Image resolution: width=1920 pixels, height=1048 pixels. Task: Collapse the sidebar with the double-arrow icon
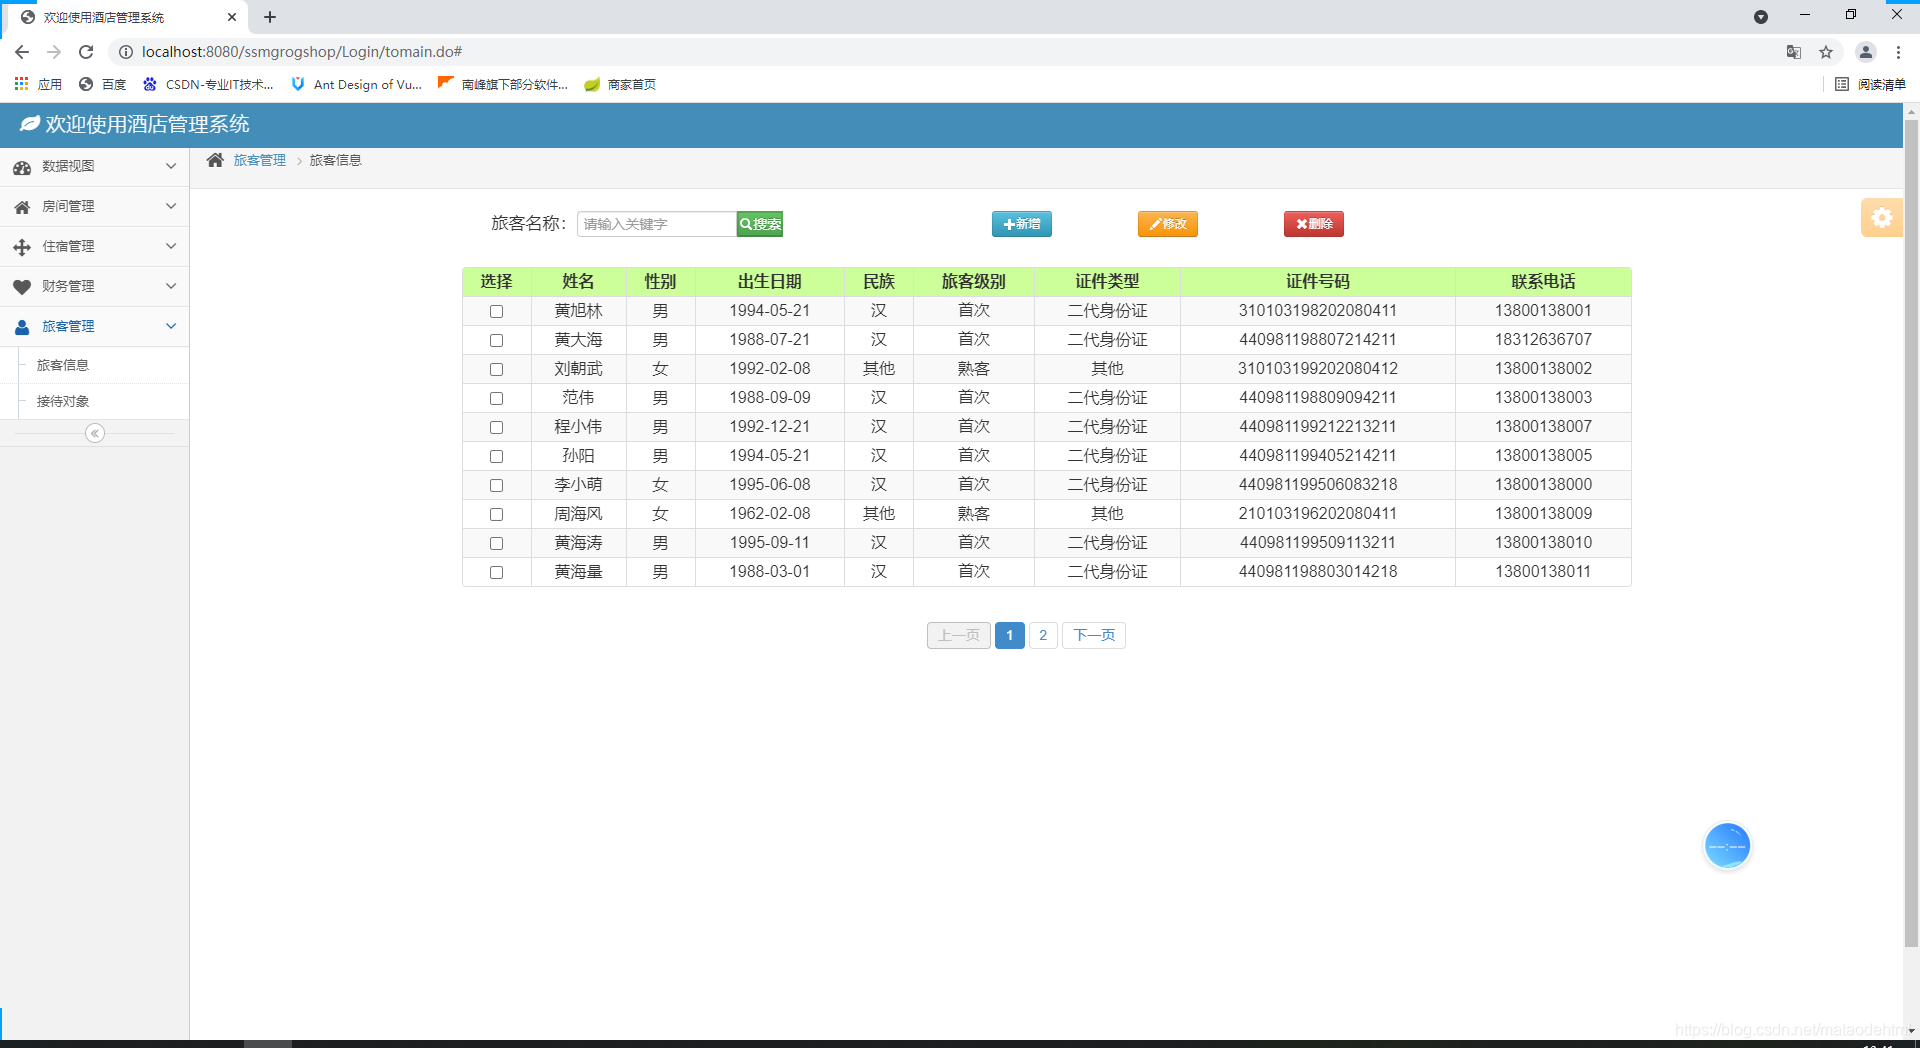(x=95, y=433)
